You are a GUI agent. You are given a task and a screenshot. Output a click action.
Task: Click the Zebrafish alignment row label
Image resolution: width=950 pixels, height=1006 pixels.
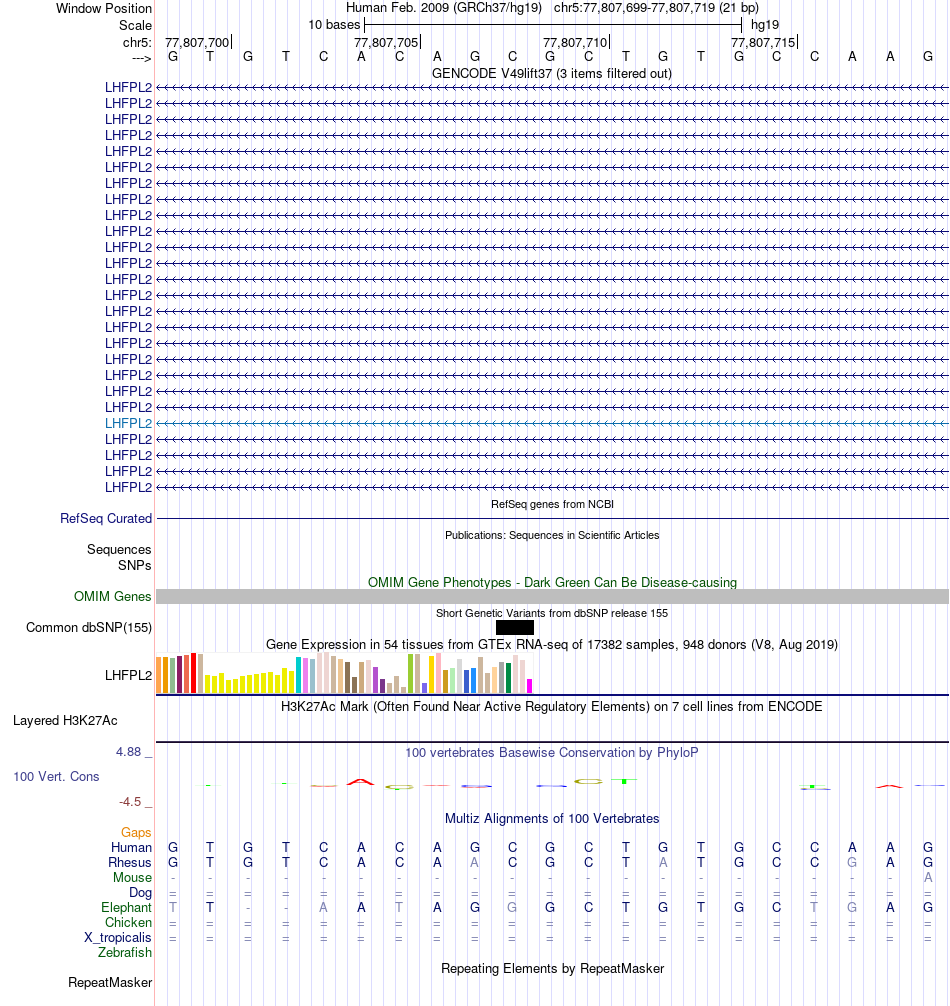point(125,953)
